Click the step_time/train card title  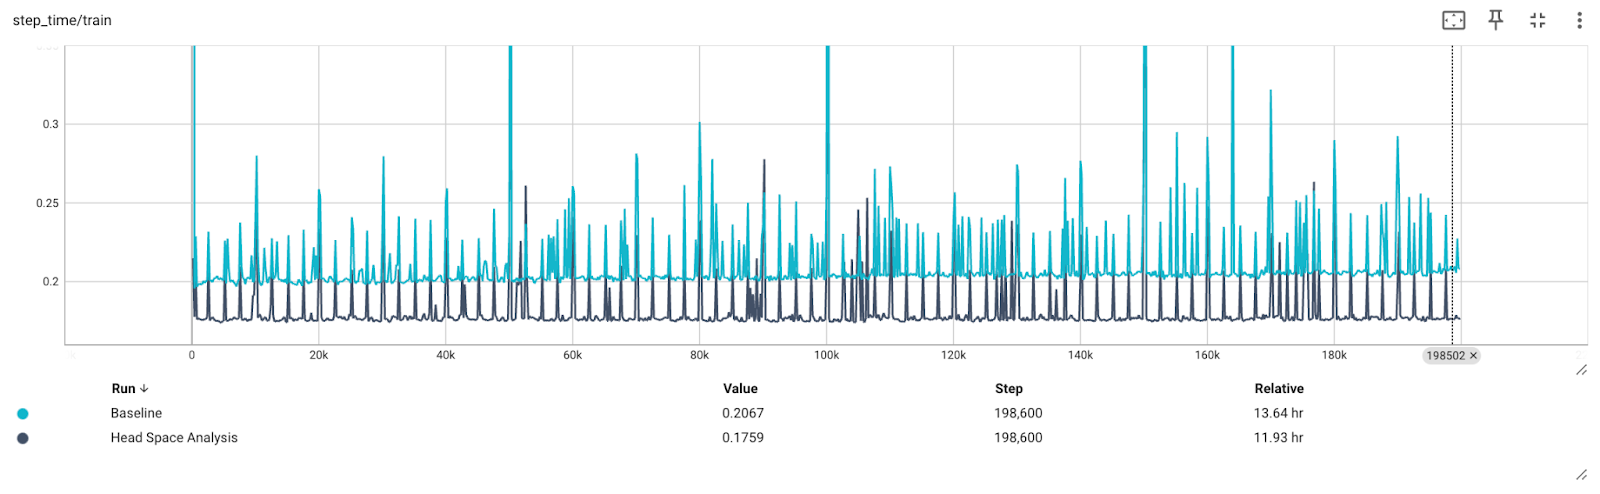pyautogui.click(x=62, y=20)
